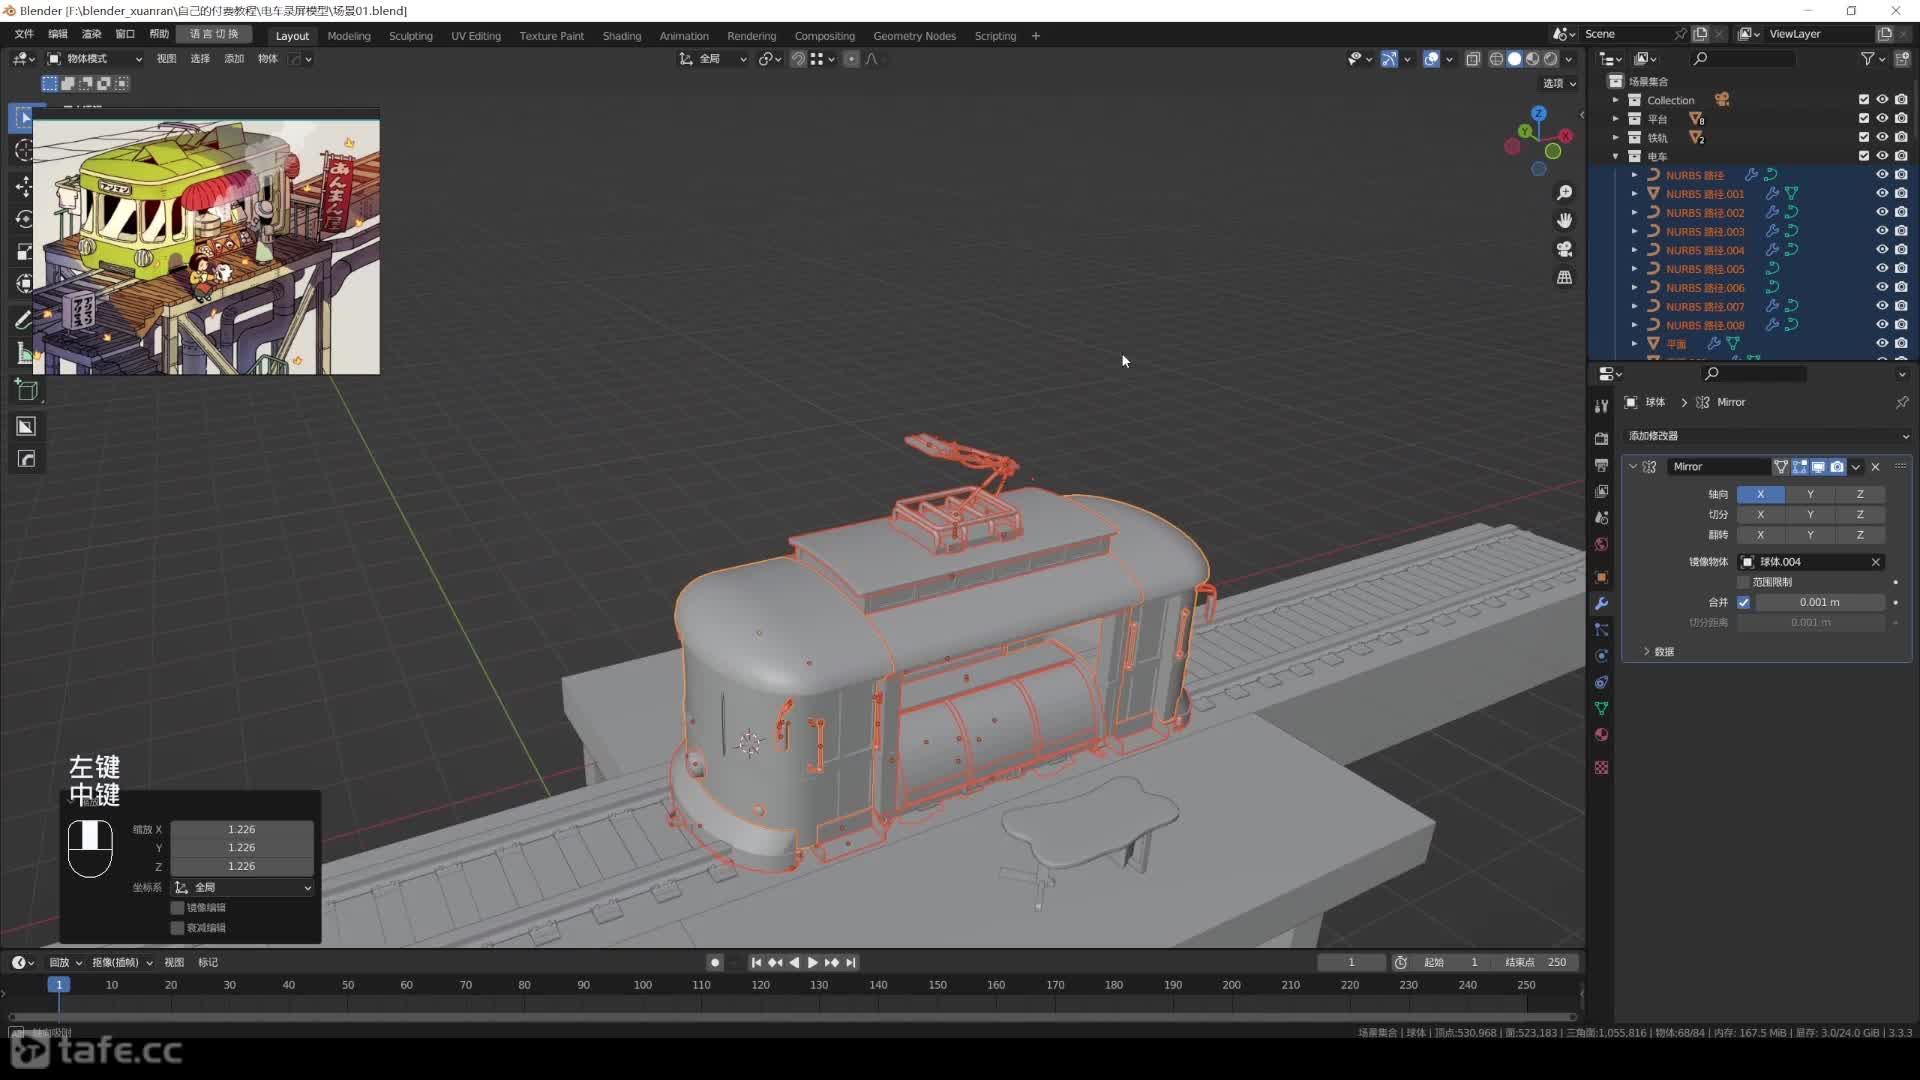1920x1080 pixels.
Task: Open the World properties tab
Action: tap(1601, 544)
